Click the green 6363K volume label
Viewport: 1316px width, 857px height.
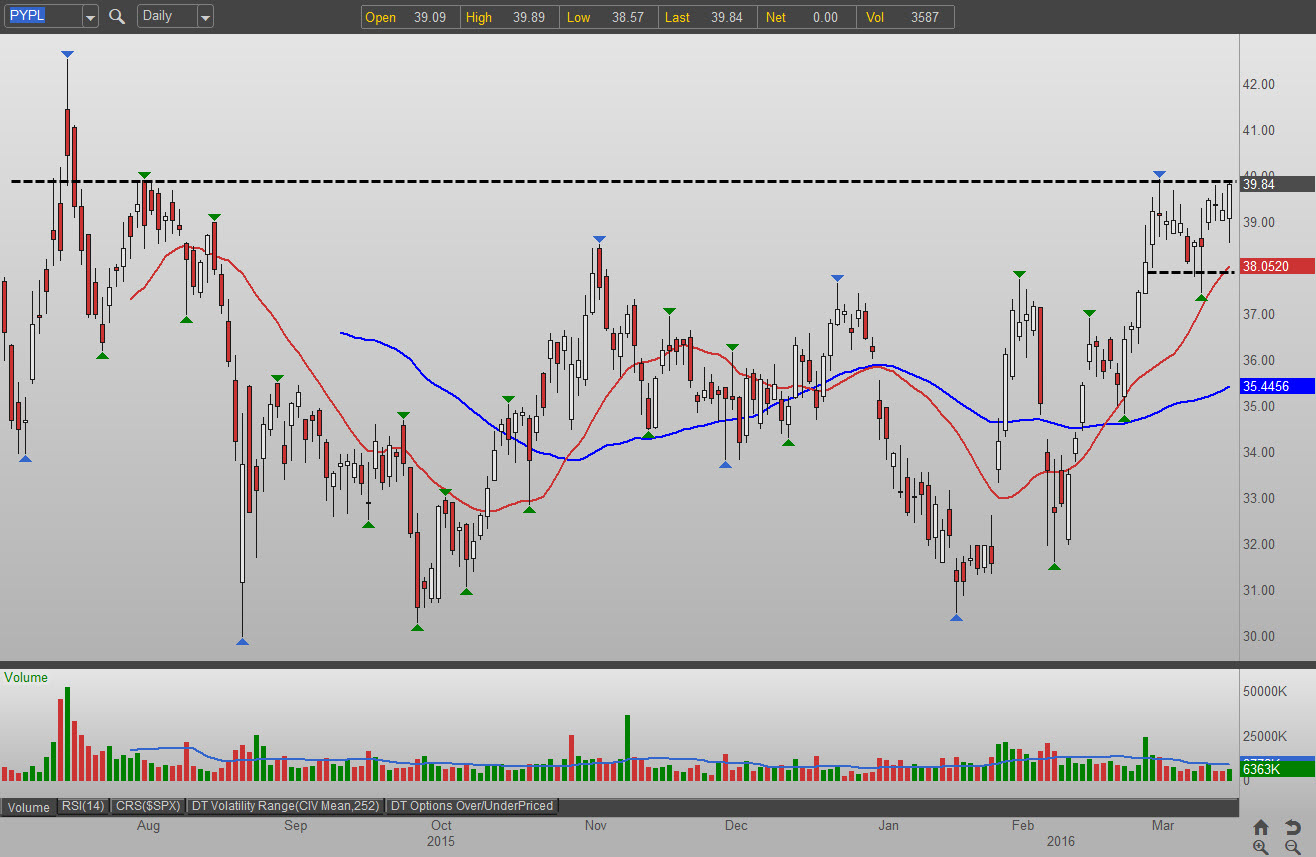[1277, 769]
